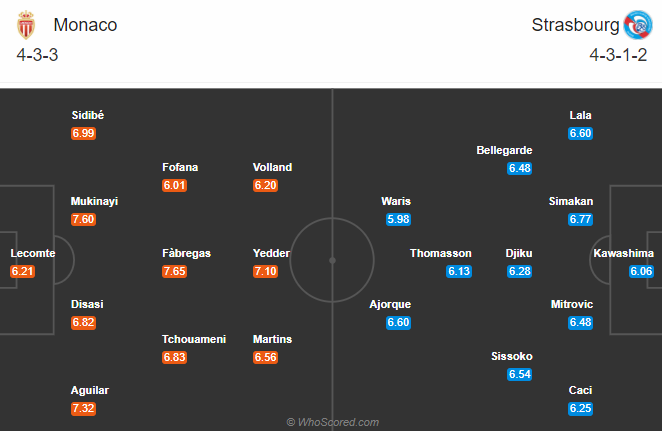Select Tchouameni's 6.83 rating badge
The image size is (662, 432).
click(176, 357)
